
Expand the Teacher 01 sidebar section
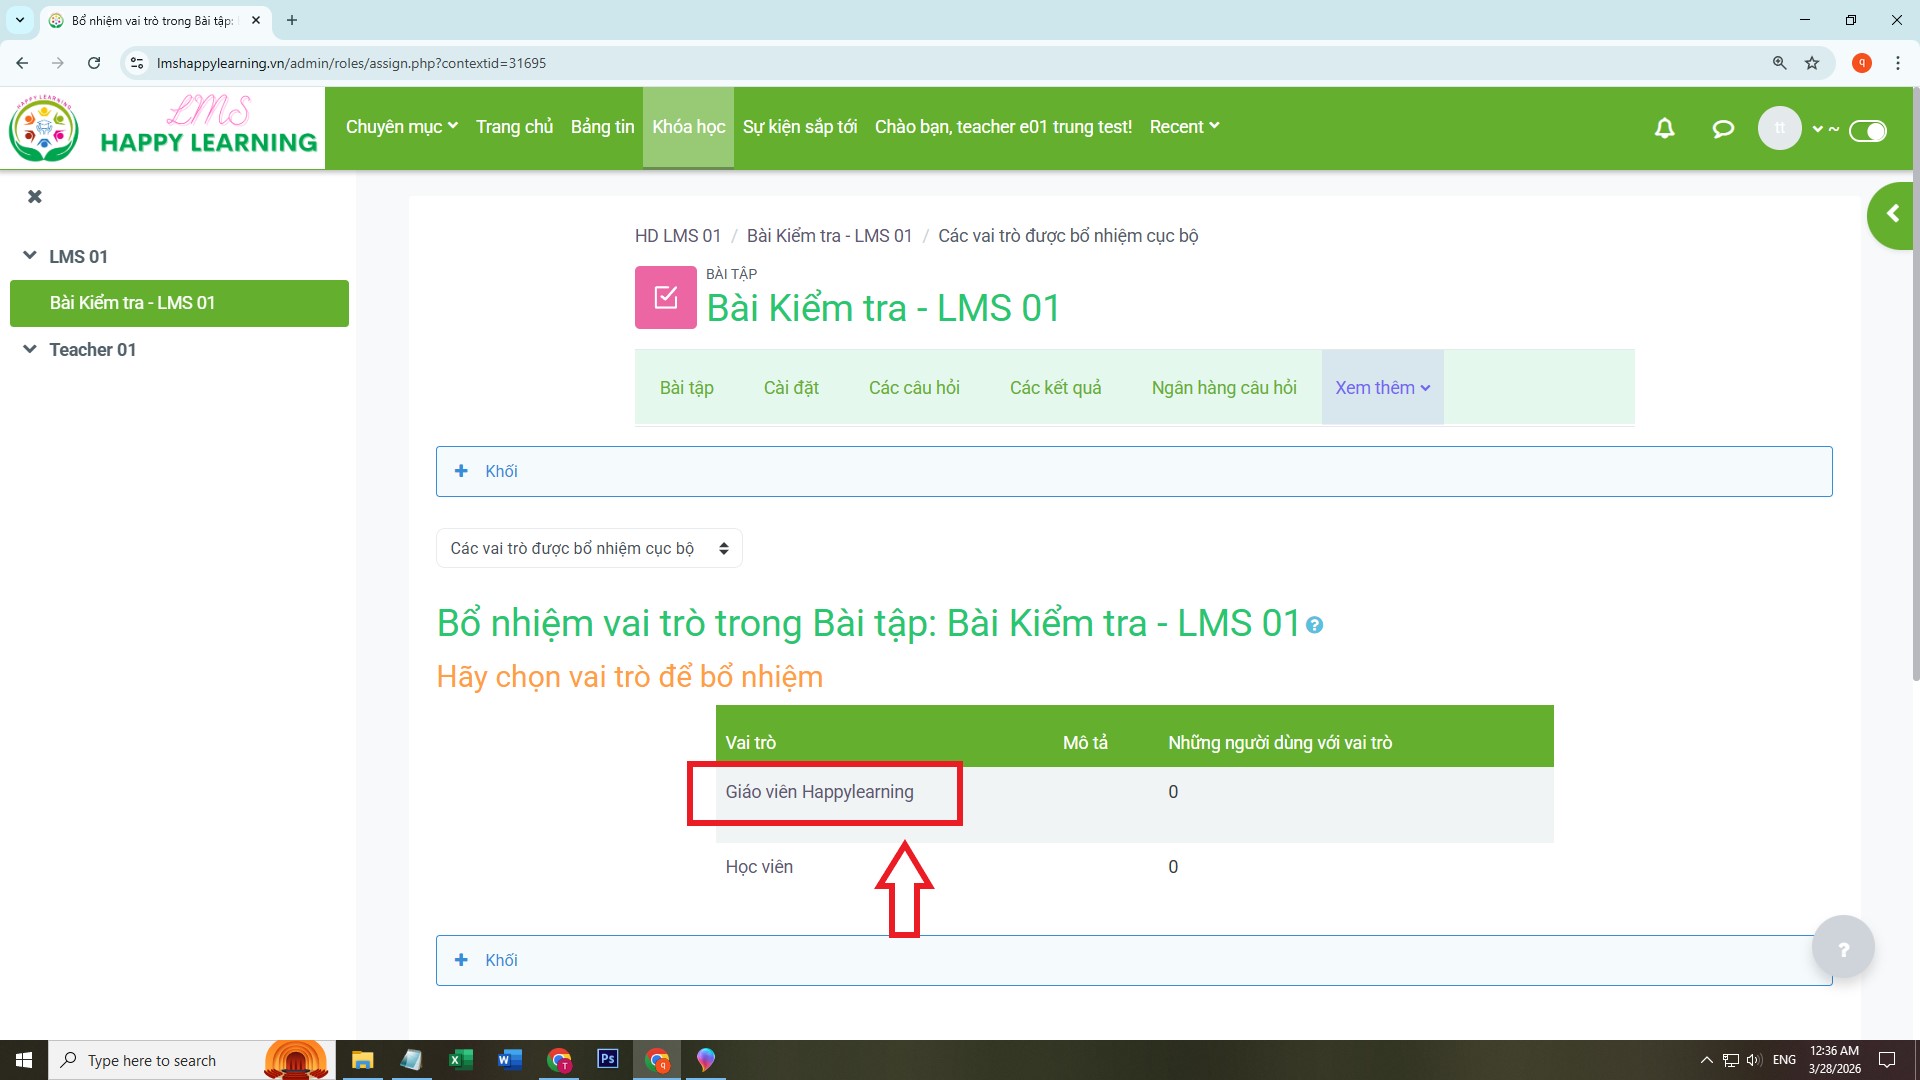click(x=30, y=349)
